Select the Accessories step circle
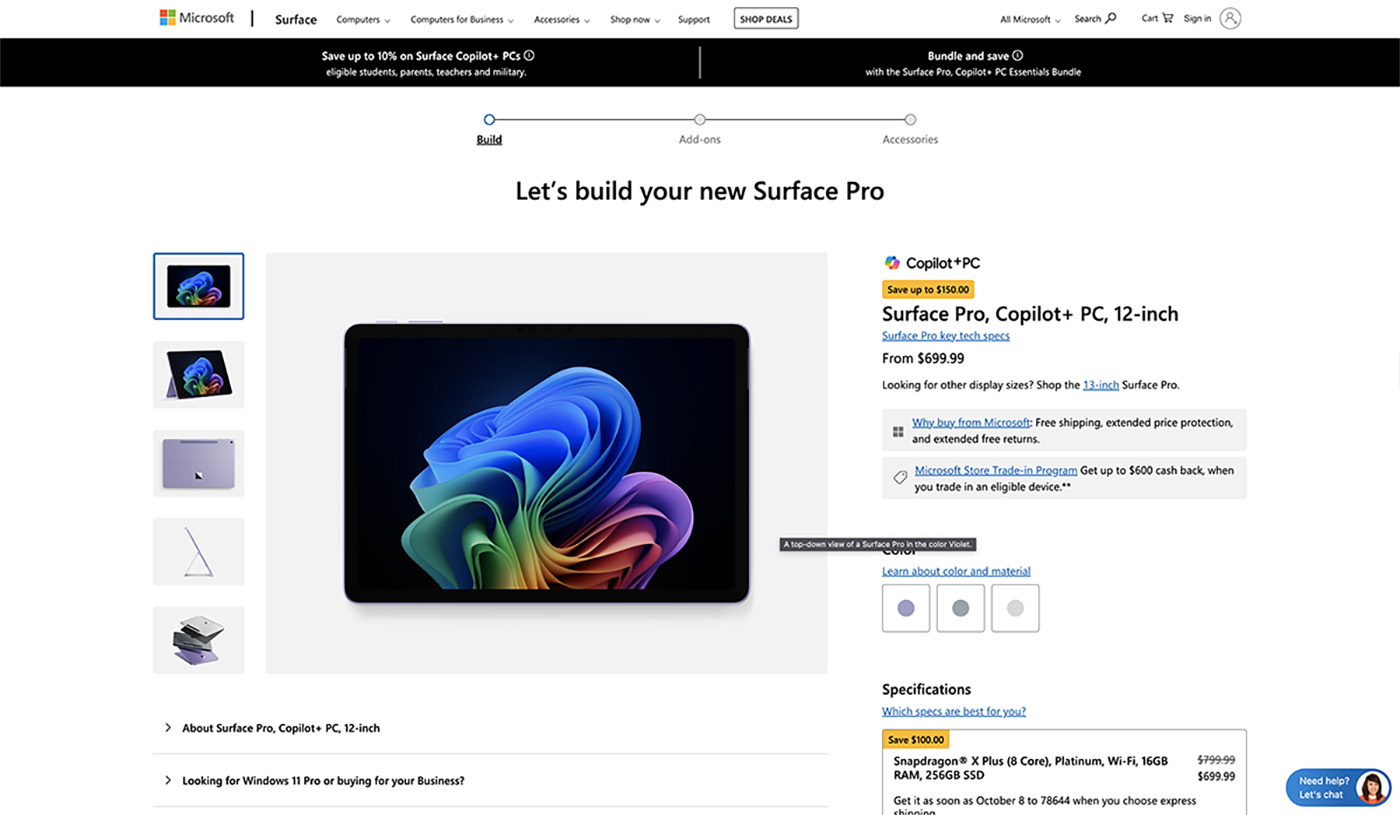 tap(910, 120)
